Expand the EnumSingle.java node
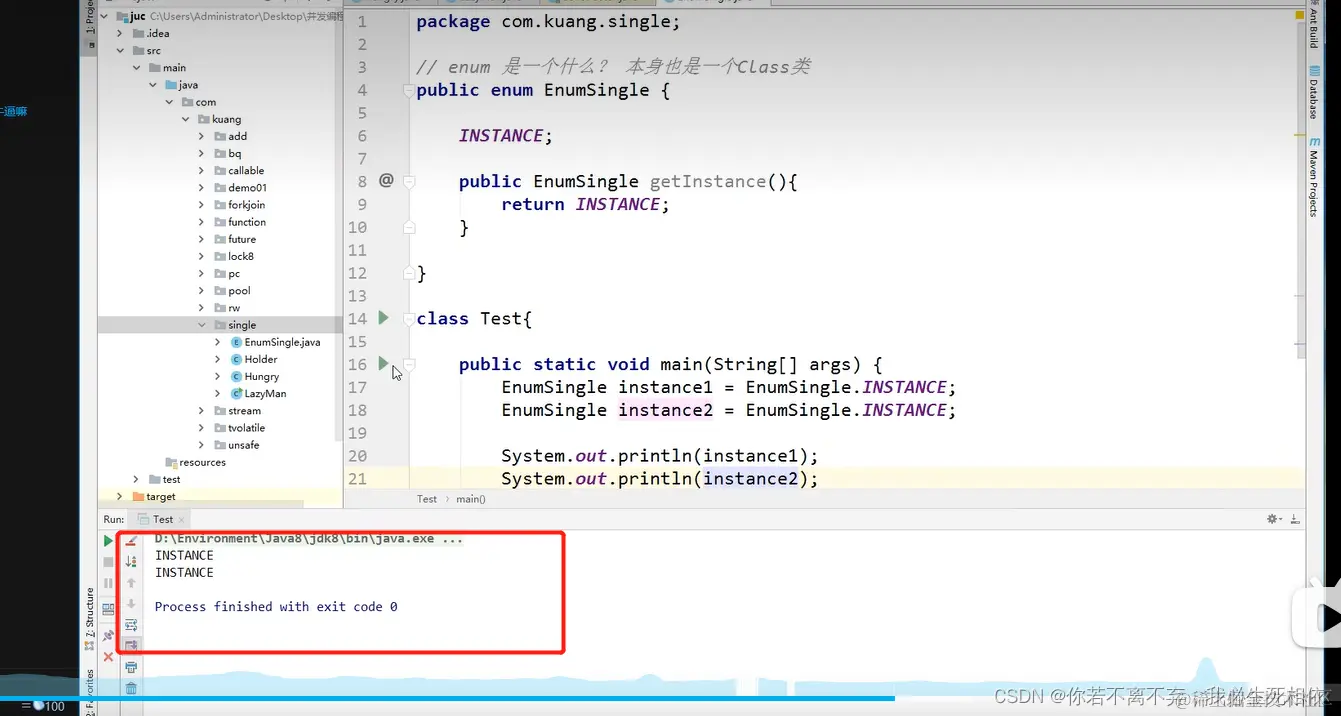The height and width of the screenshot is (716, 1341). pos(218,342)
